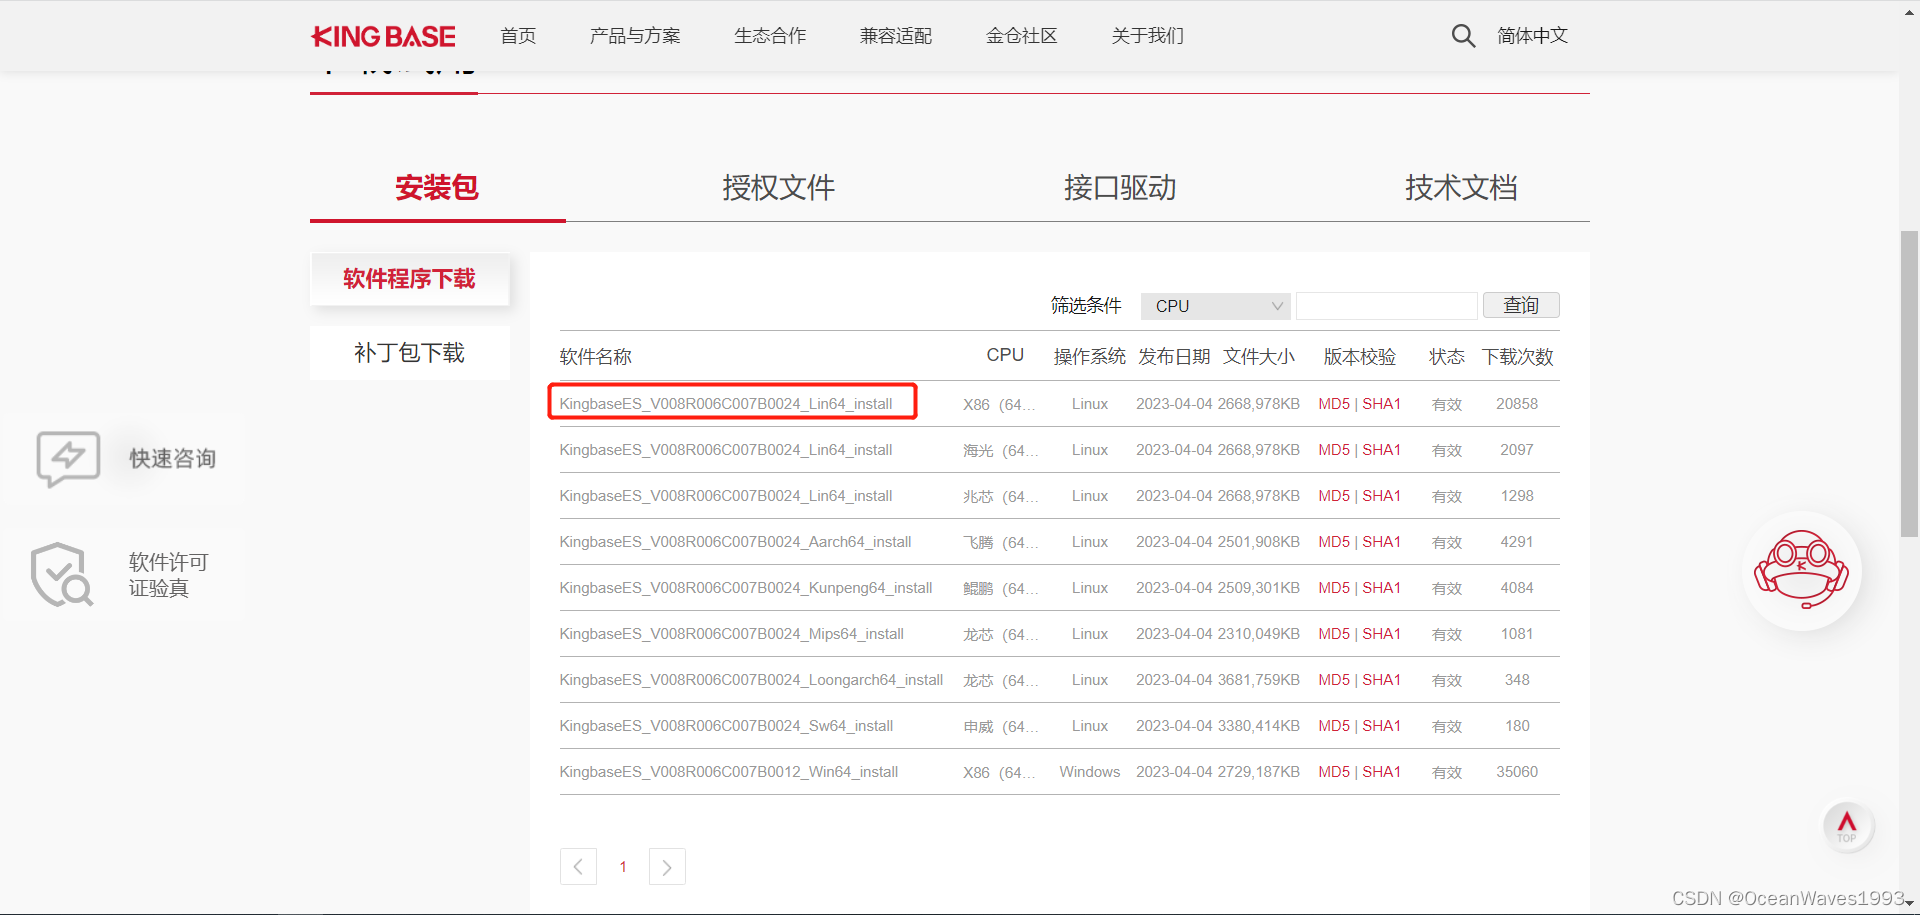Viewport: 1920px width, 915px height.
Task: Open 关于我们 nav menu
Action: (1148, 36)
